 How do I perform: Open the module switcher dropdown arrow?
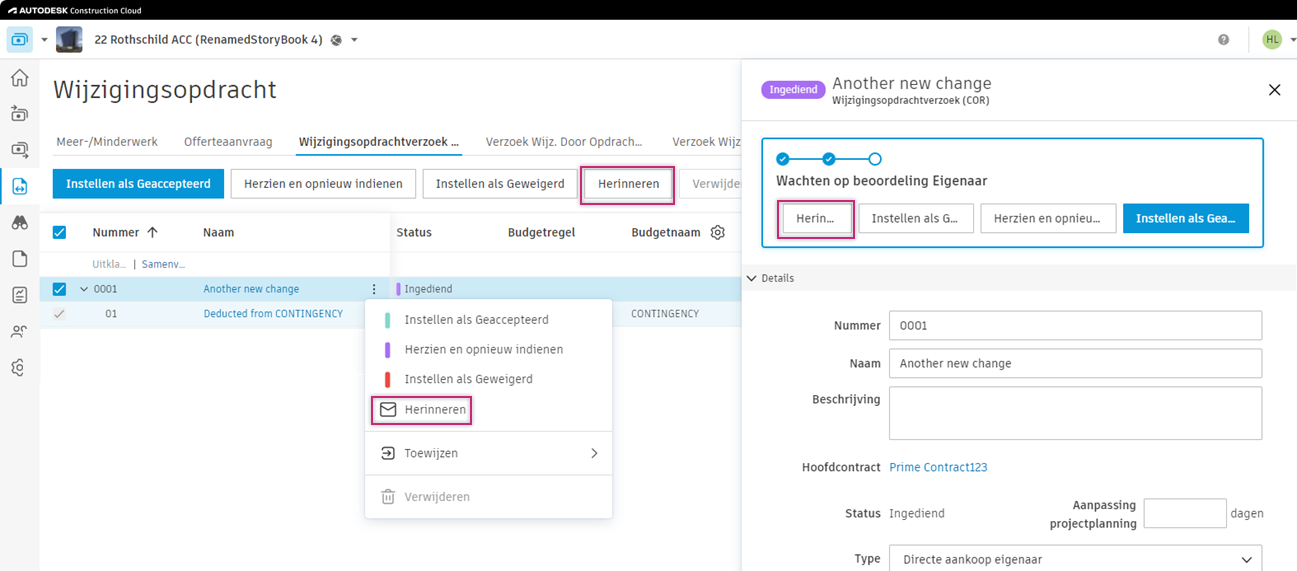click(44, 40)
